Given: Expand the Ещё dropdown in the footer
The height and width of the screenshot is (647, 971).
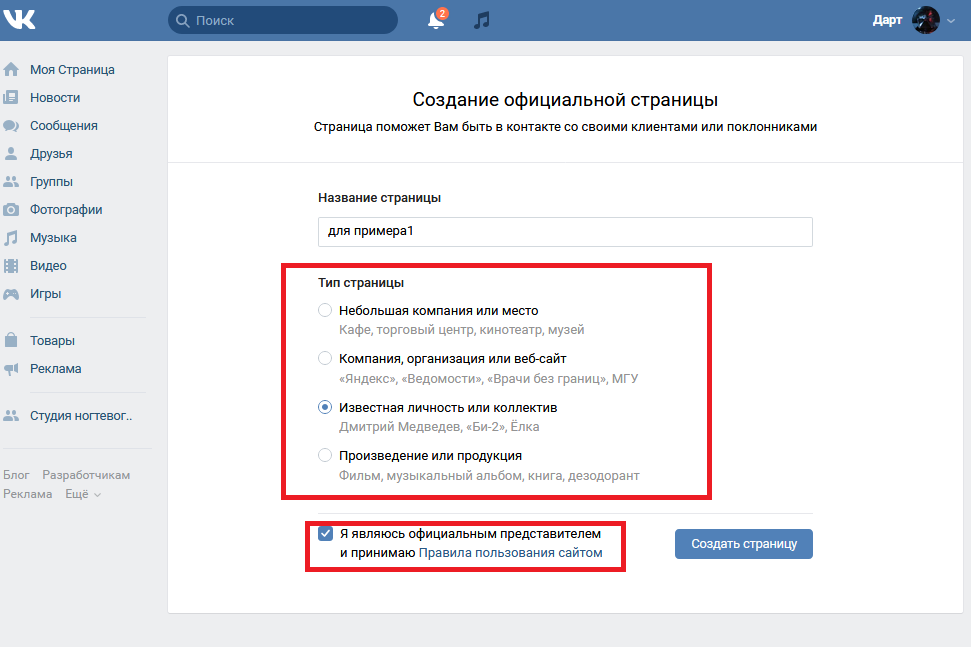Looking at the screenshot, I should coord(83,494).
